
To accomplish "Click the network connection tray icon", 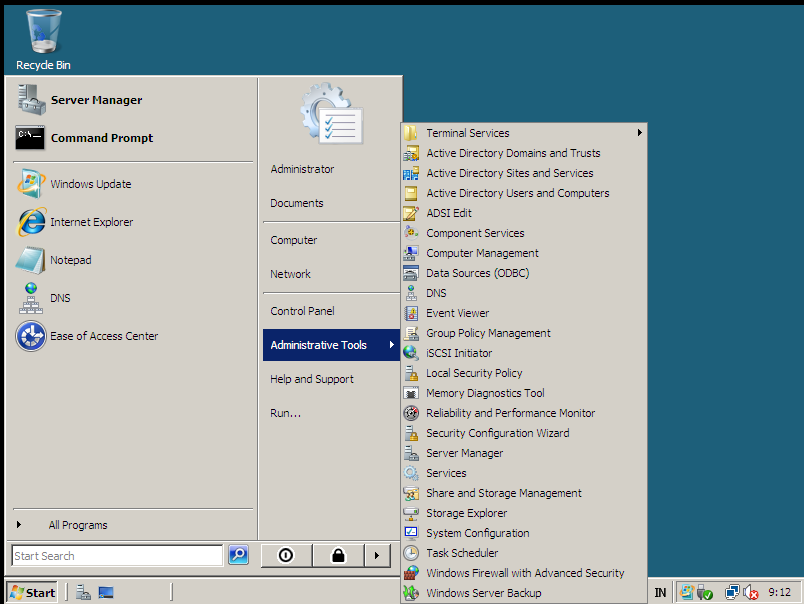I will point(732,593).
